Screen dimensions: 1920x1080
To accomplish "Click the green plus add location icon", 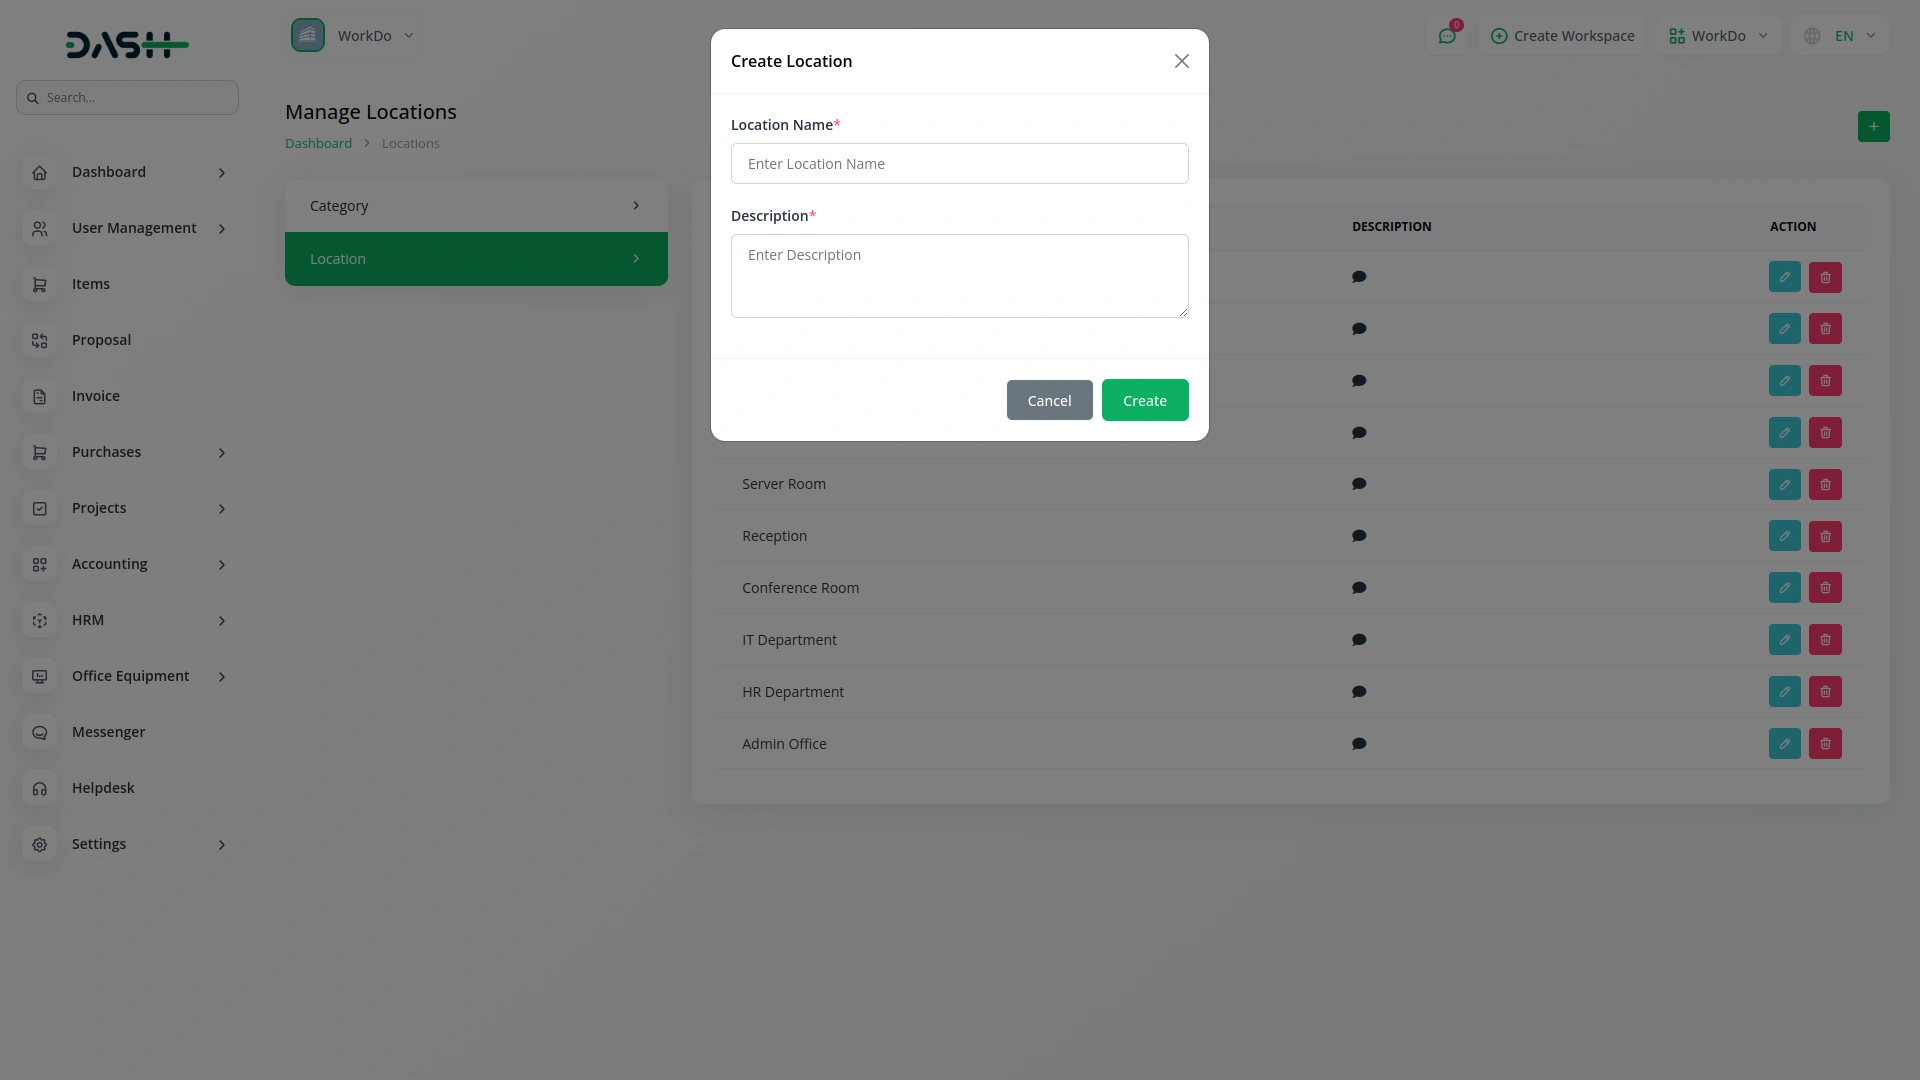I will click(x=1873, y=127).
